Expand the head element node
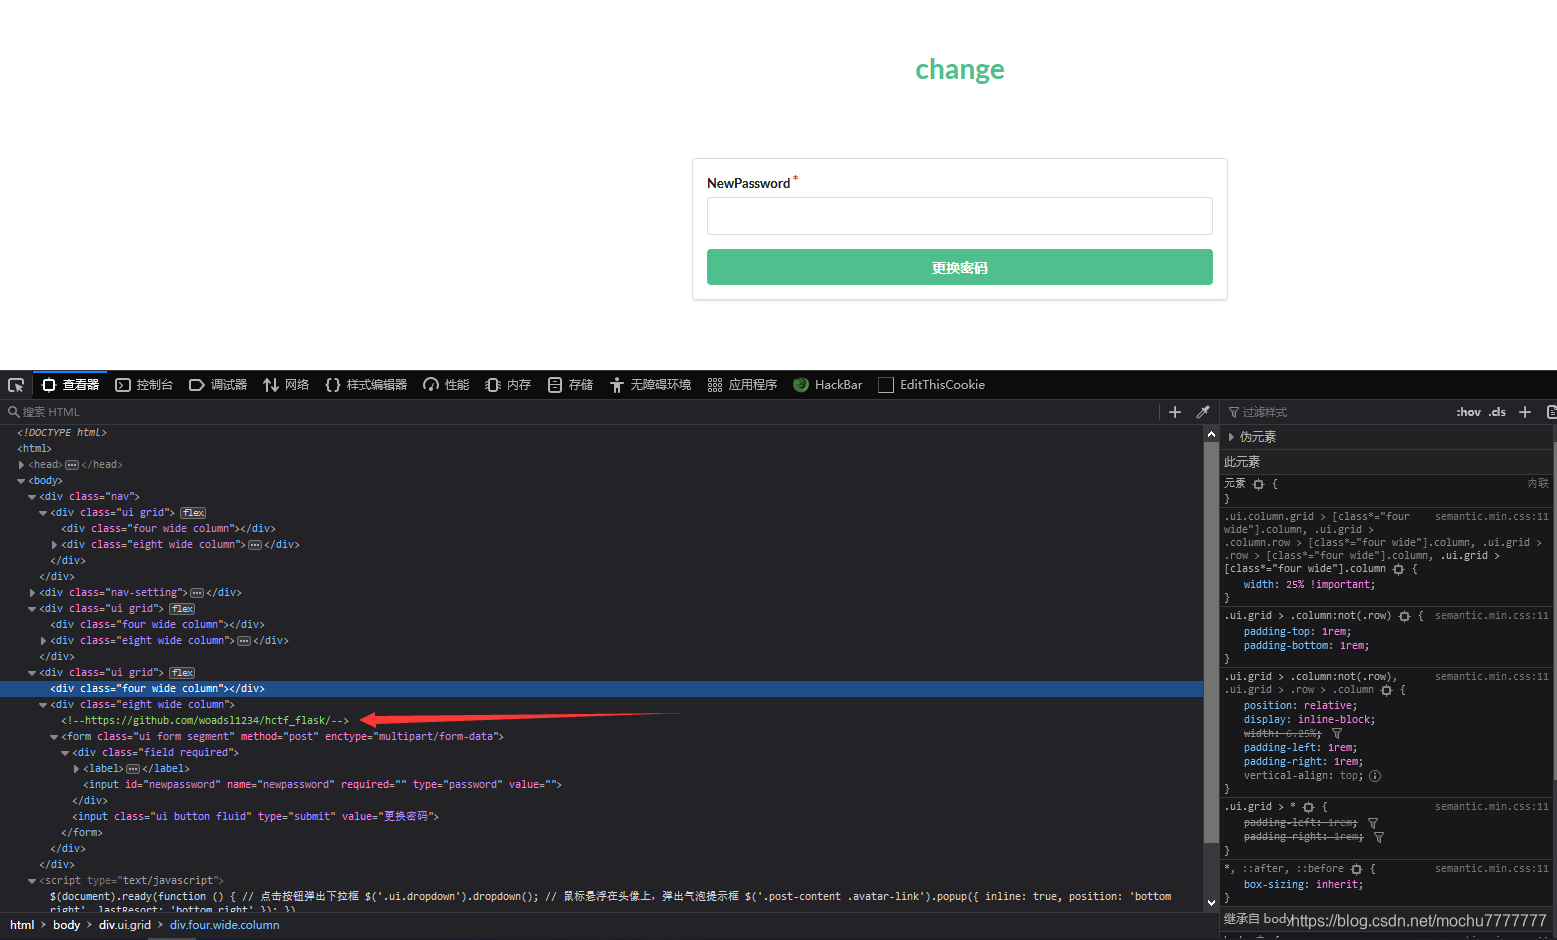This screenshot has width=1557, height=940. pos(21,465)
